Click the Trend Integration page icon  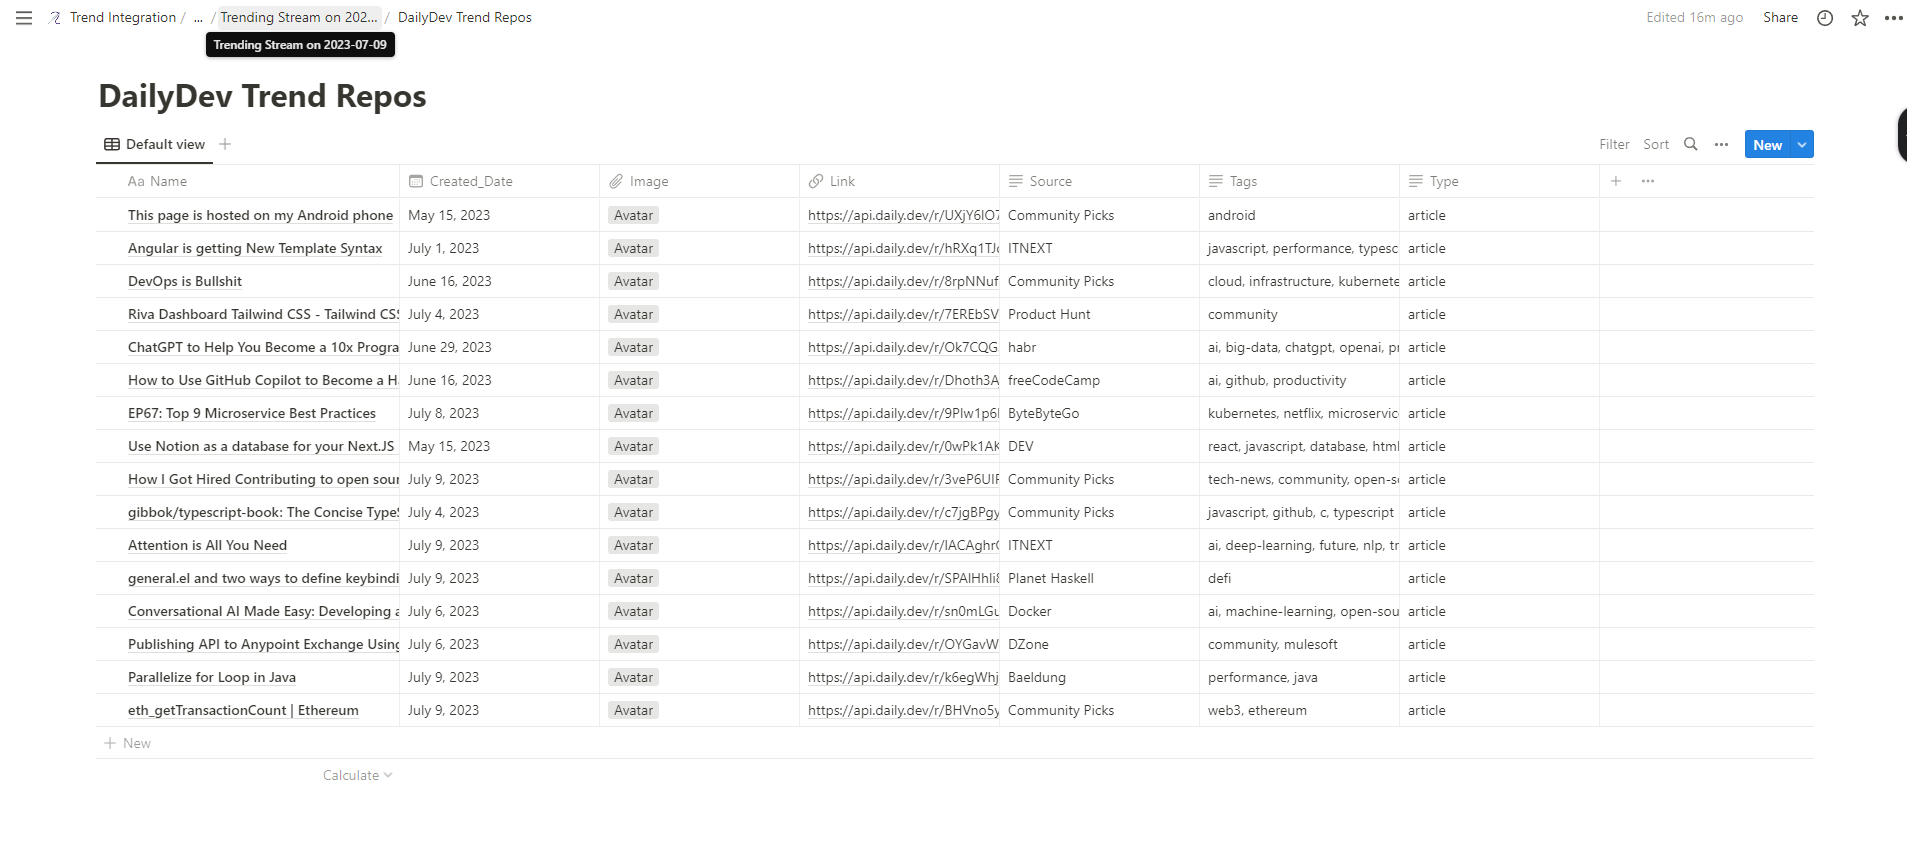click(55, 18)
